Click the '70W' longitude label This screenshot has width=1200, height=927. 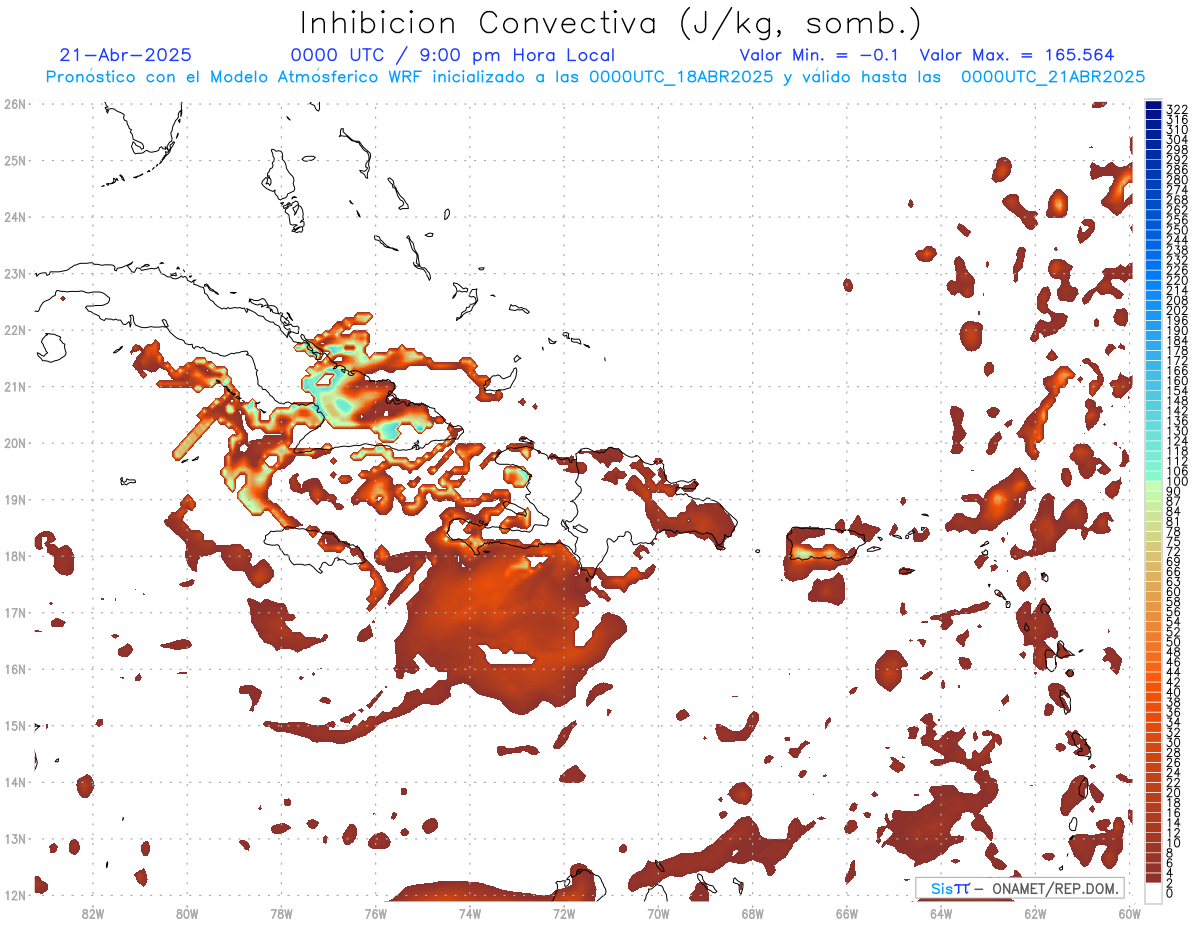click(658, 913)
